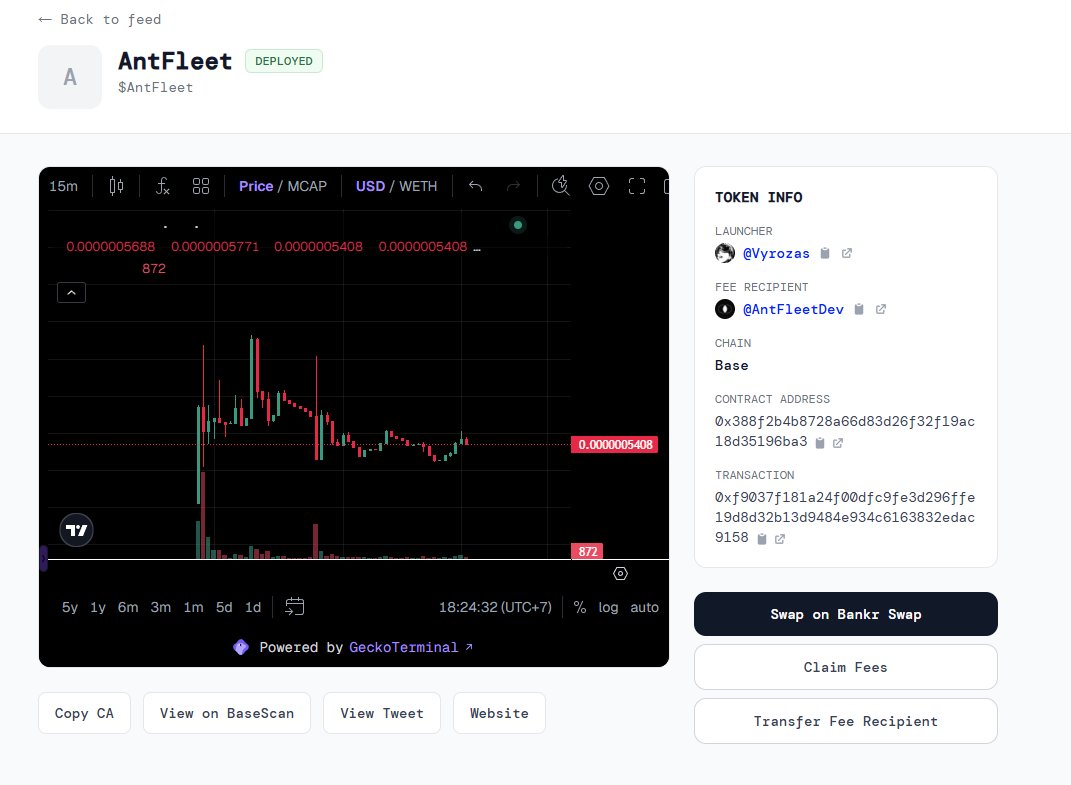This screenshot has width=1071, height=785.
Task: Click the GeckoTerminal diamond logo
Action: coord(241,647)
